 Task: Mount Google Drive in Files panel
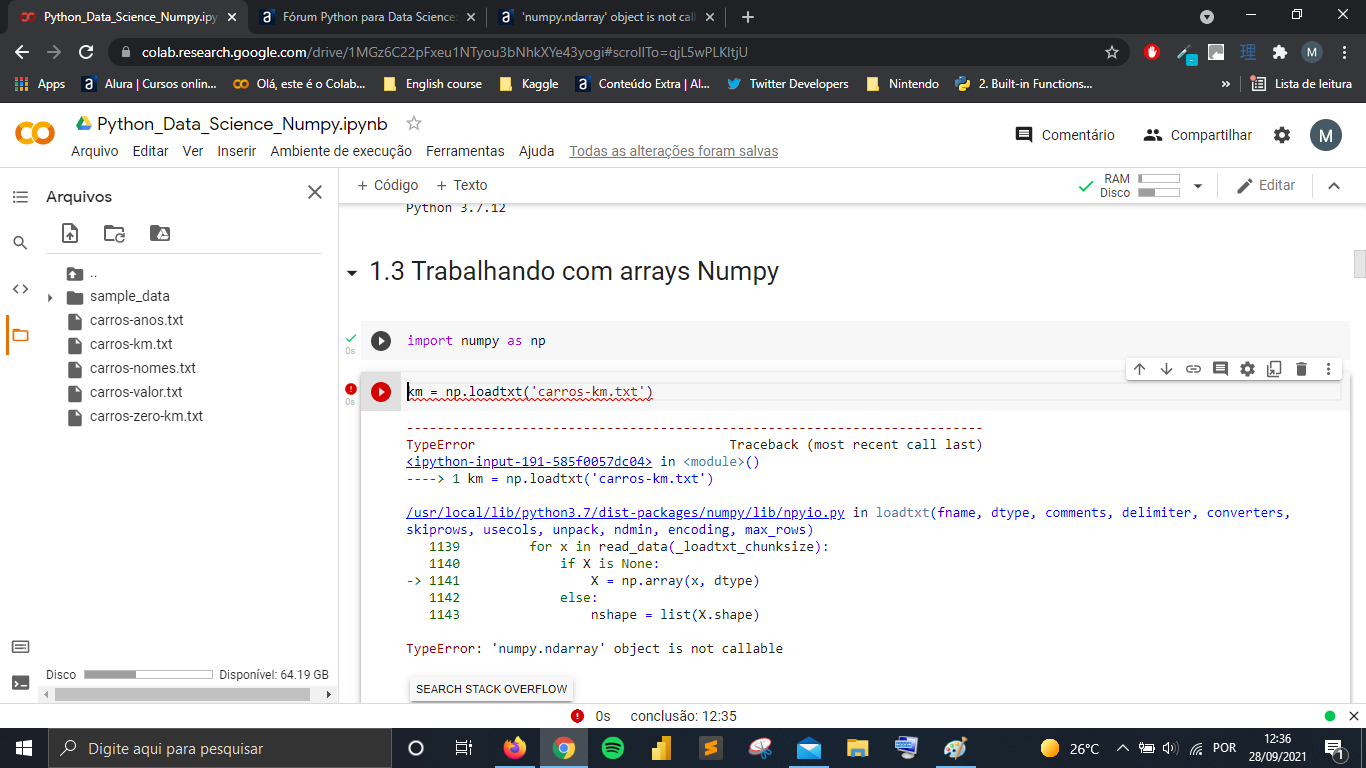click(x=160, y=233)
